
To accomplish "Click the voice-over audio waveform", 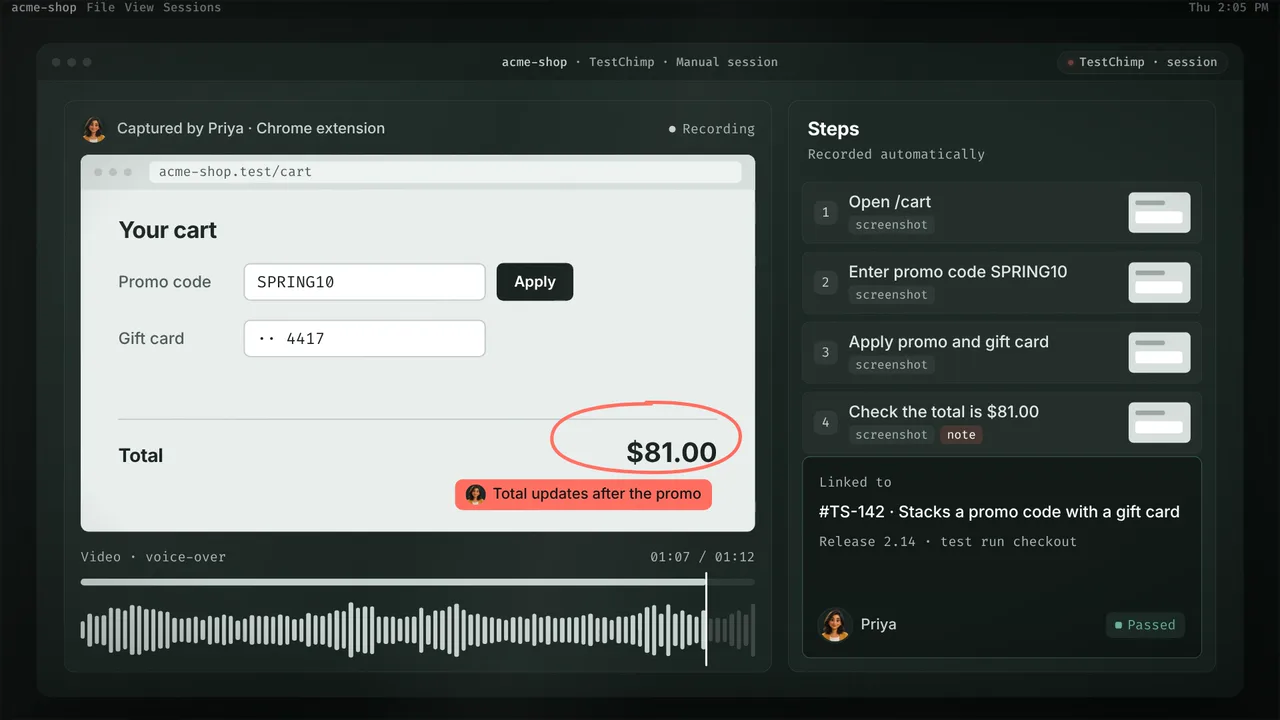I will coord(418,630).
